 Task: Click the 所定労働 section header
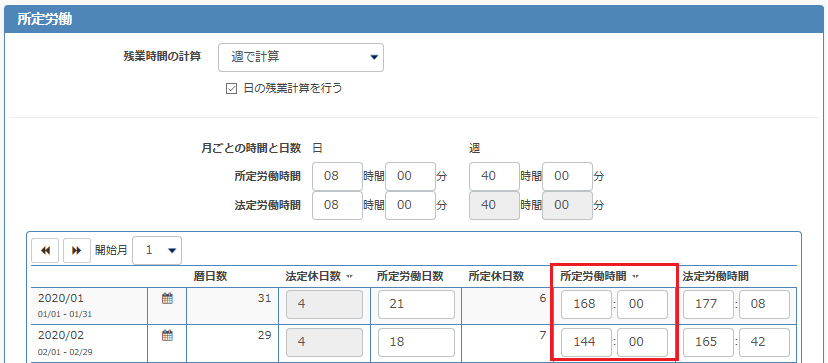click(x=414, y=20)
